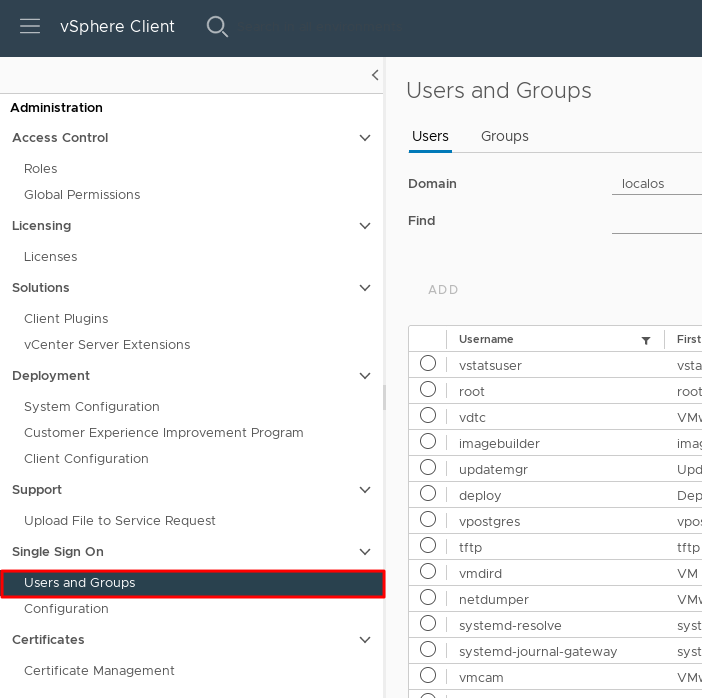
Task: Open Client Plugins under Solutions
Action: [x=66, y=319]
